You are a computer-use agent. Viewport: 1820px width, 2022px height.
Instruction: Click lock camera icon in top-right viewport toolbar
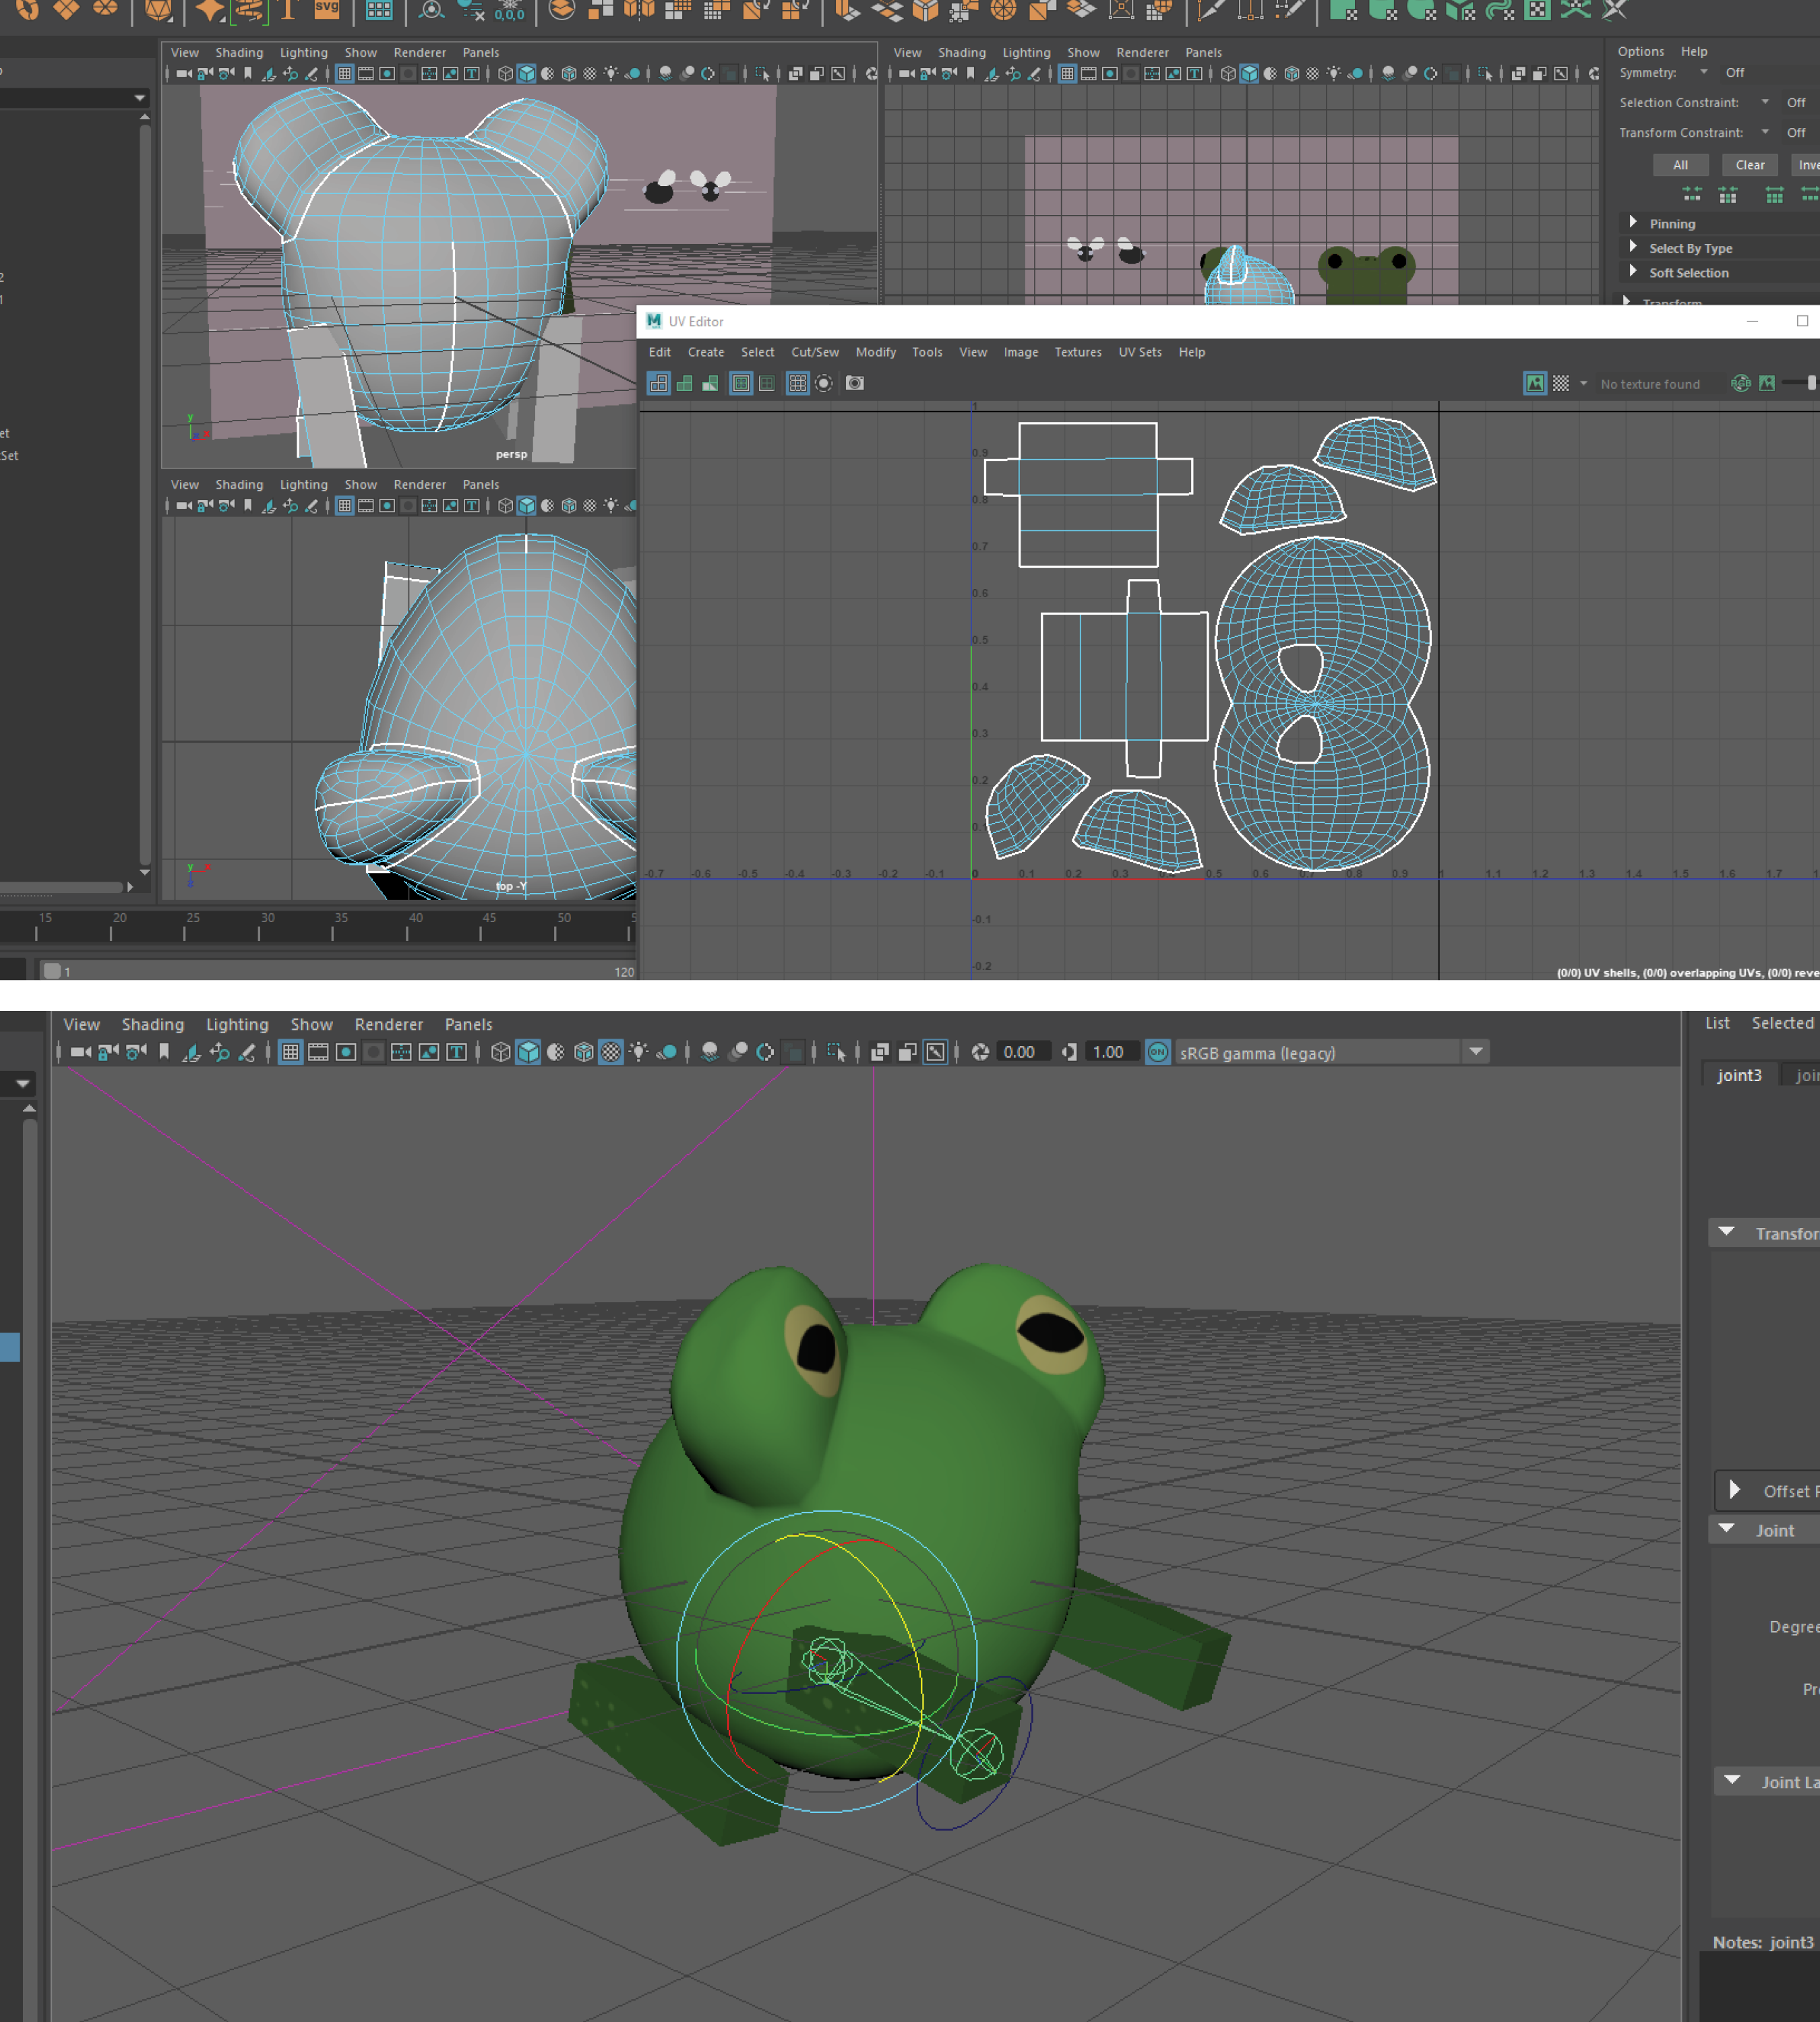[927, 73]
